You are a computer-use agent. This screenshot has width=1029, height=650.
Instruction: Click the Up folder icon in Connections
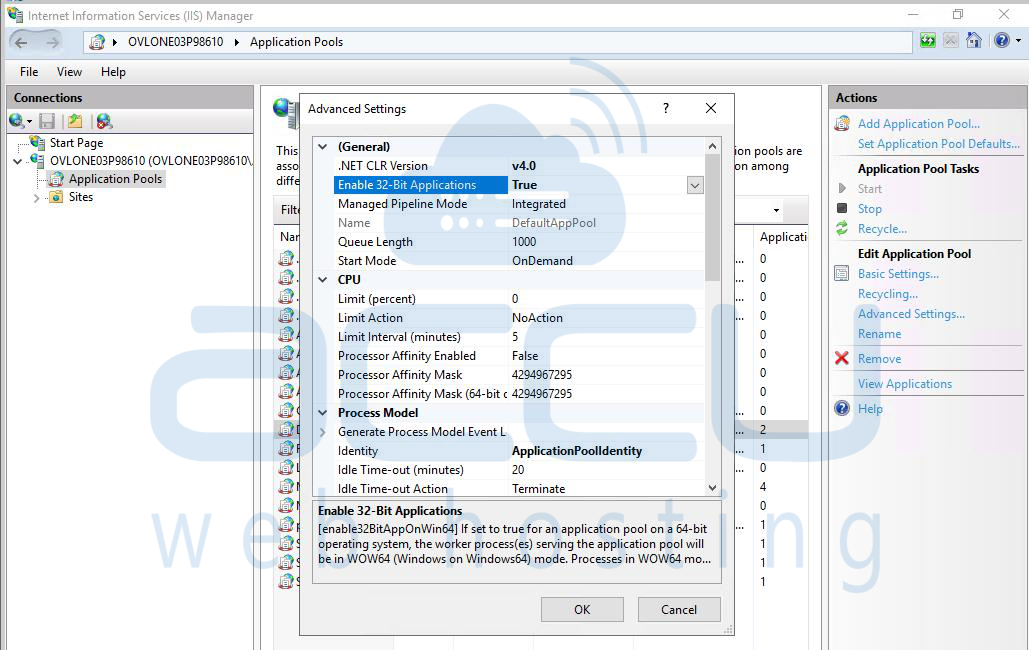coord(75,121)
